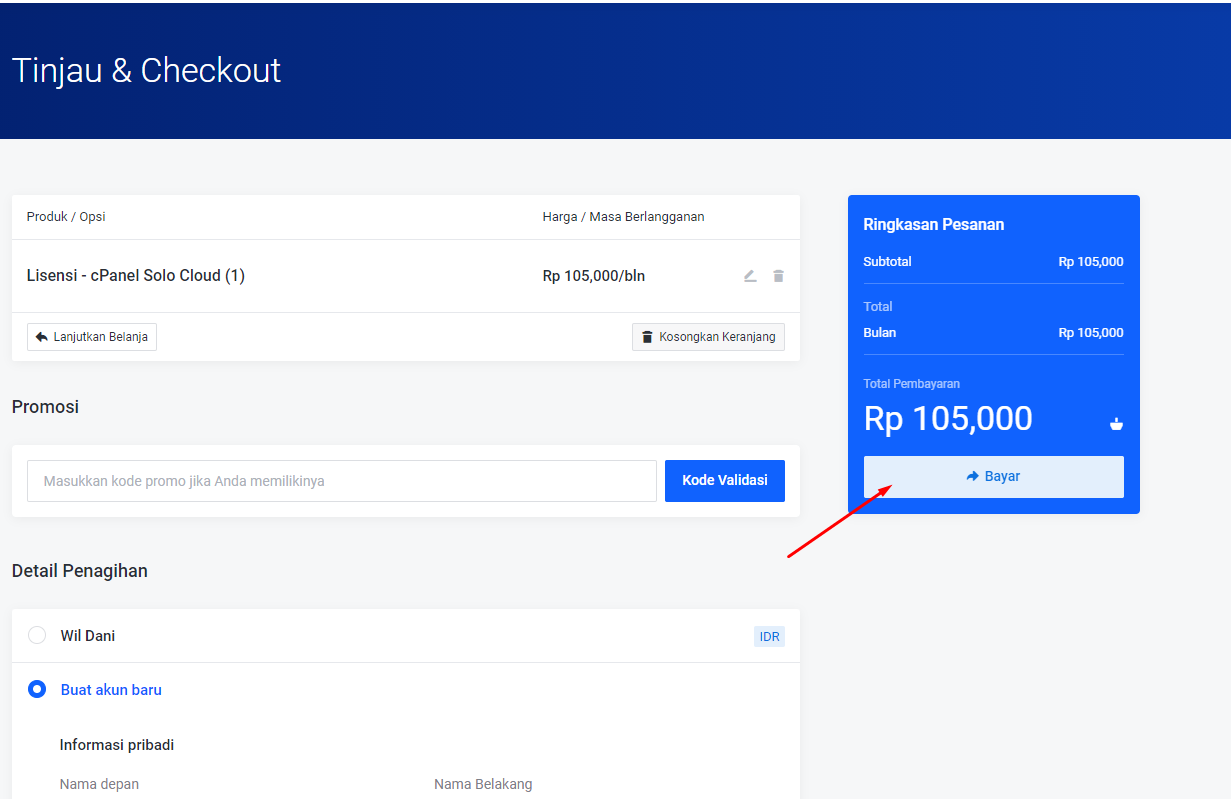1231x799 pixels.
Task: Click the Nama Belakang field label
Action: (x=483, y=784)
